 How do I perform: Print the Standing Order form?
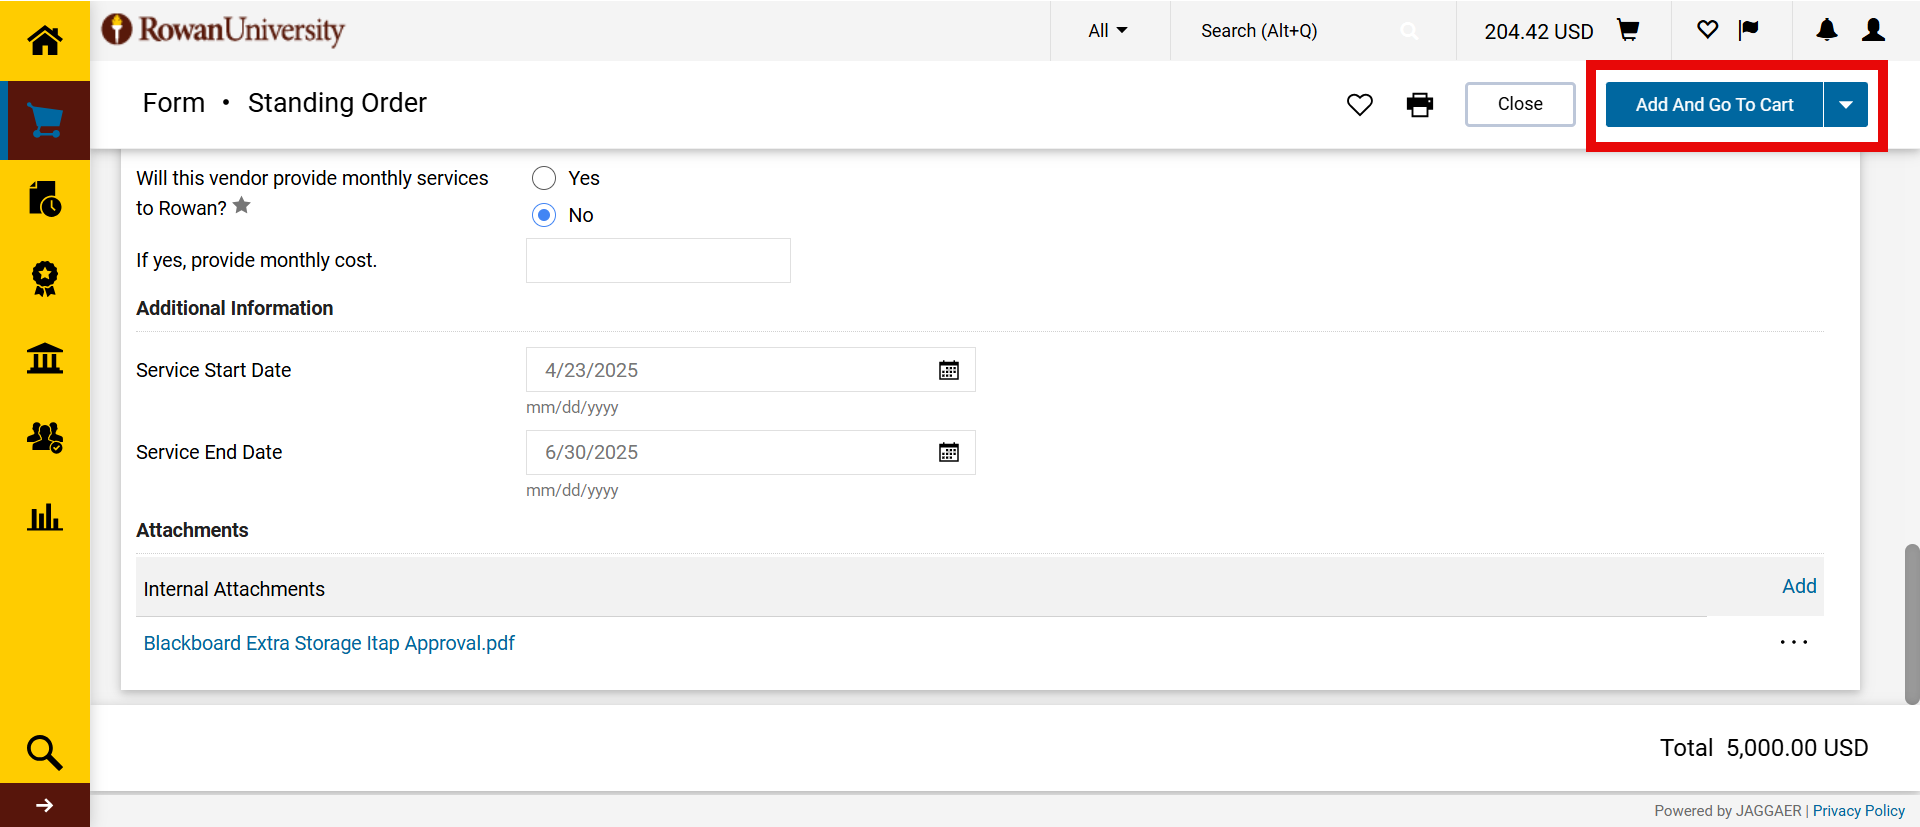[1419, 105]
